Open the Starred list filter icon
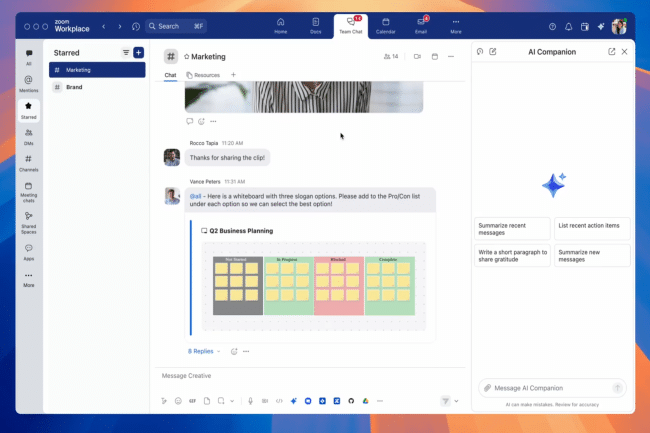 (x=126, y=53)
